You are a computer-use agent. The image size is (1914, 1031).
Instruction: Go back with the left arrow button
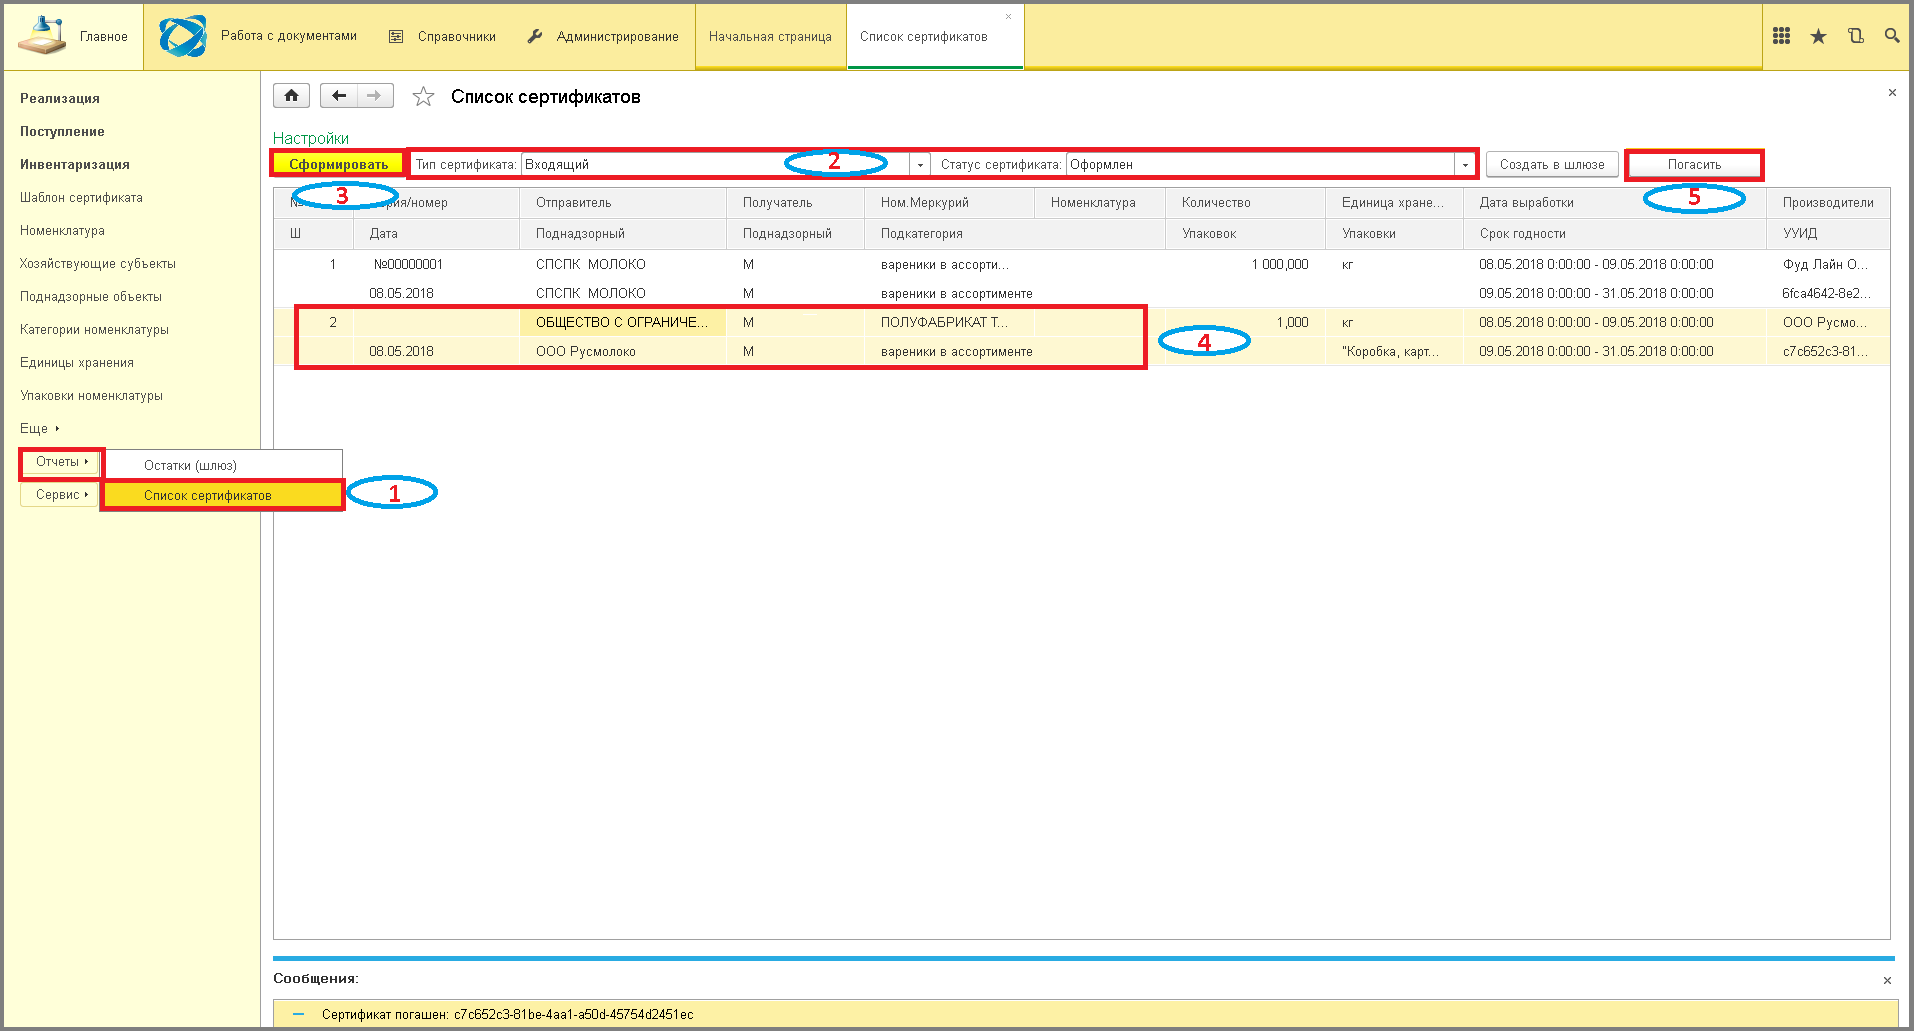pos(339,96)
